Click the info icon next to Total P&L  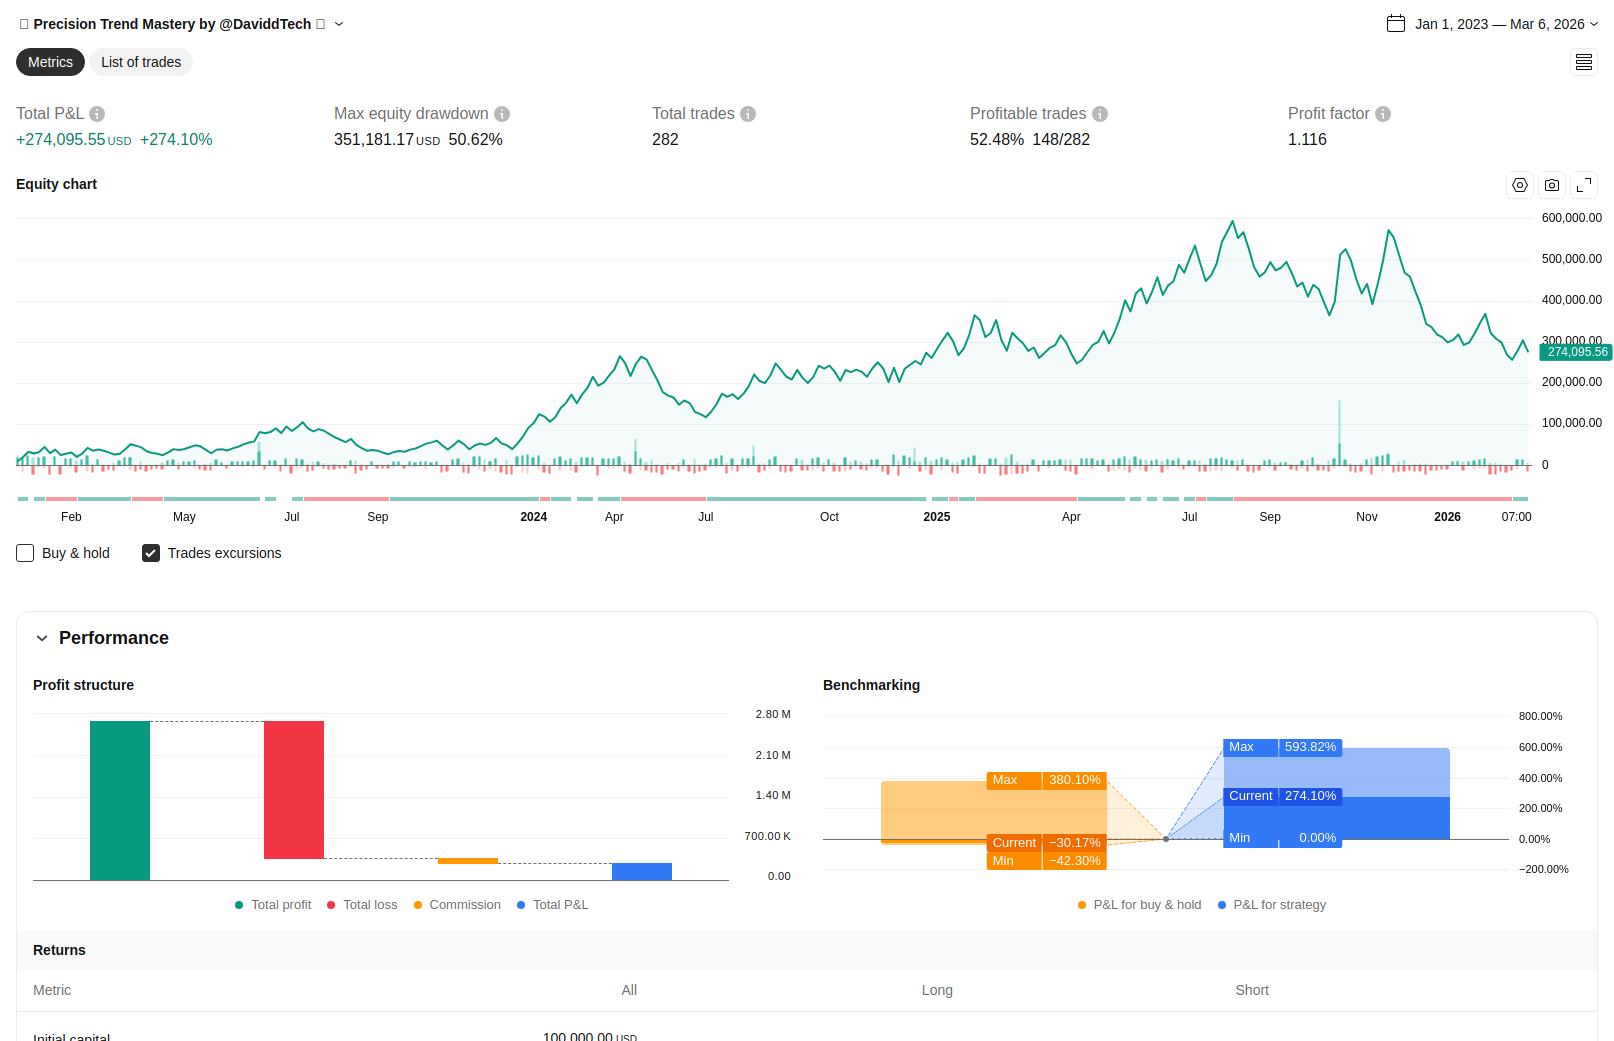pyautogui.click(x=97, y=114)
